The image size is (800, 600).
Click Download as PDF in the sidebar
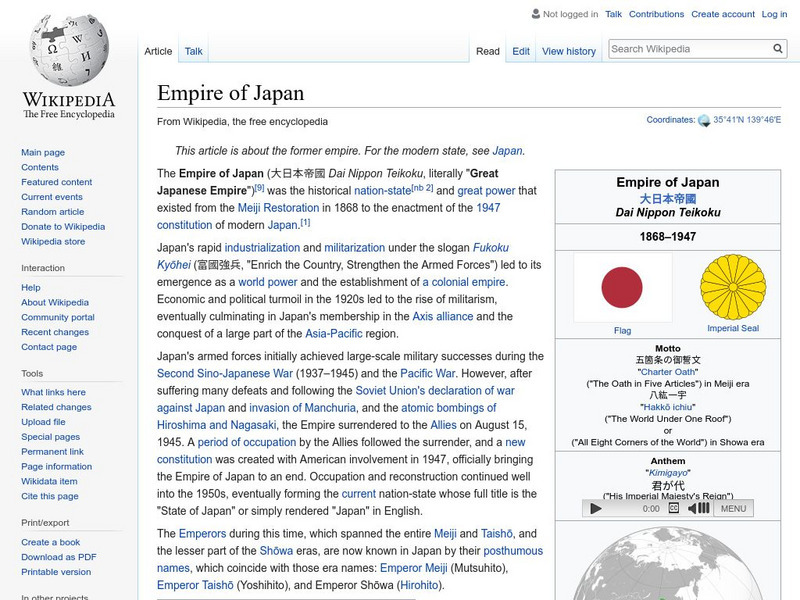61,556
